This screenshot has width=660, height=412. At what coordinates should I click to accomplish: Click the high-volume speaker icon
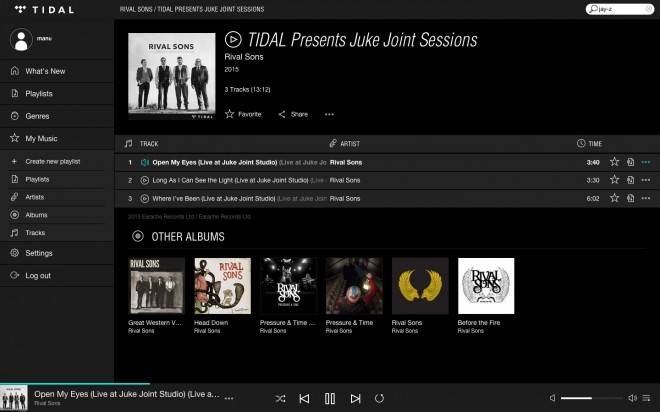click(632, 398)
